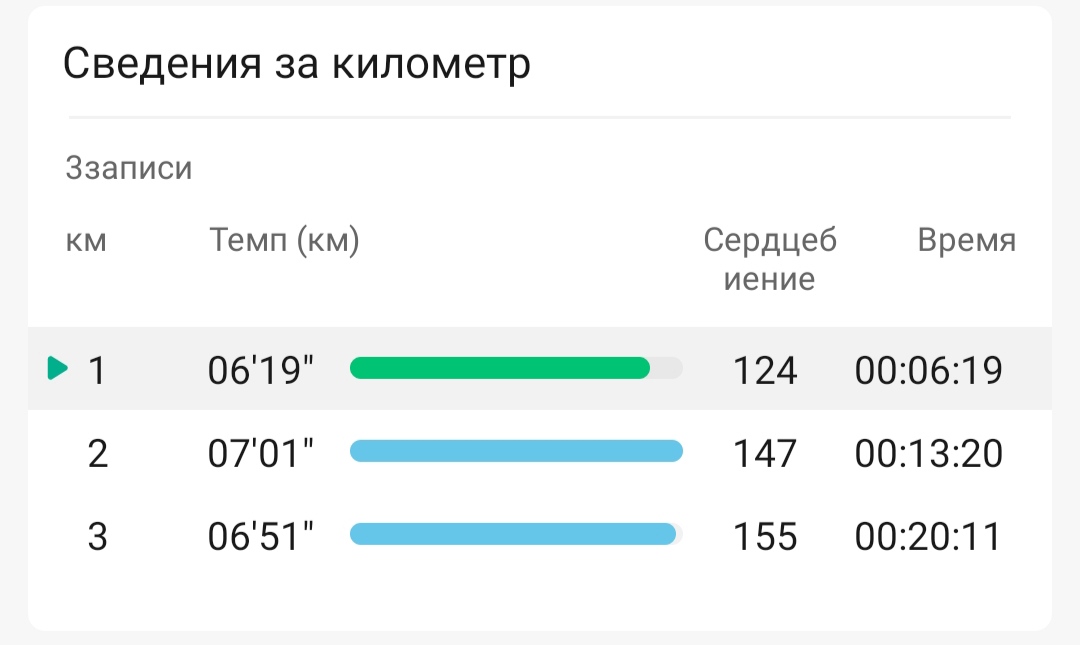Click heart rate value 155
This screenshot has width=1080, height=645.
coord(765,537)
